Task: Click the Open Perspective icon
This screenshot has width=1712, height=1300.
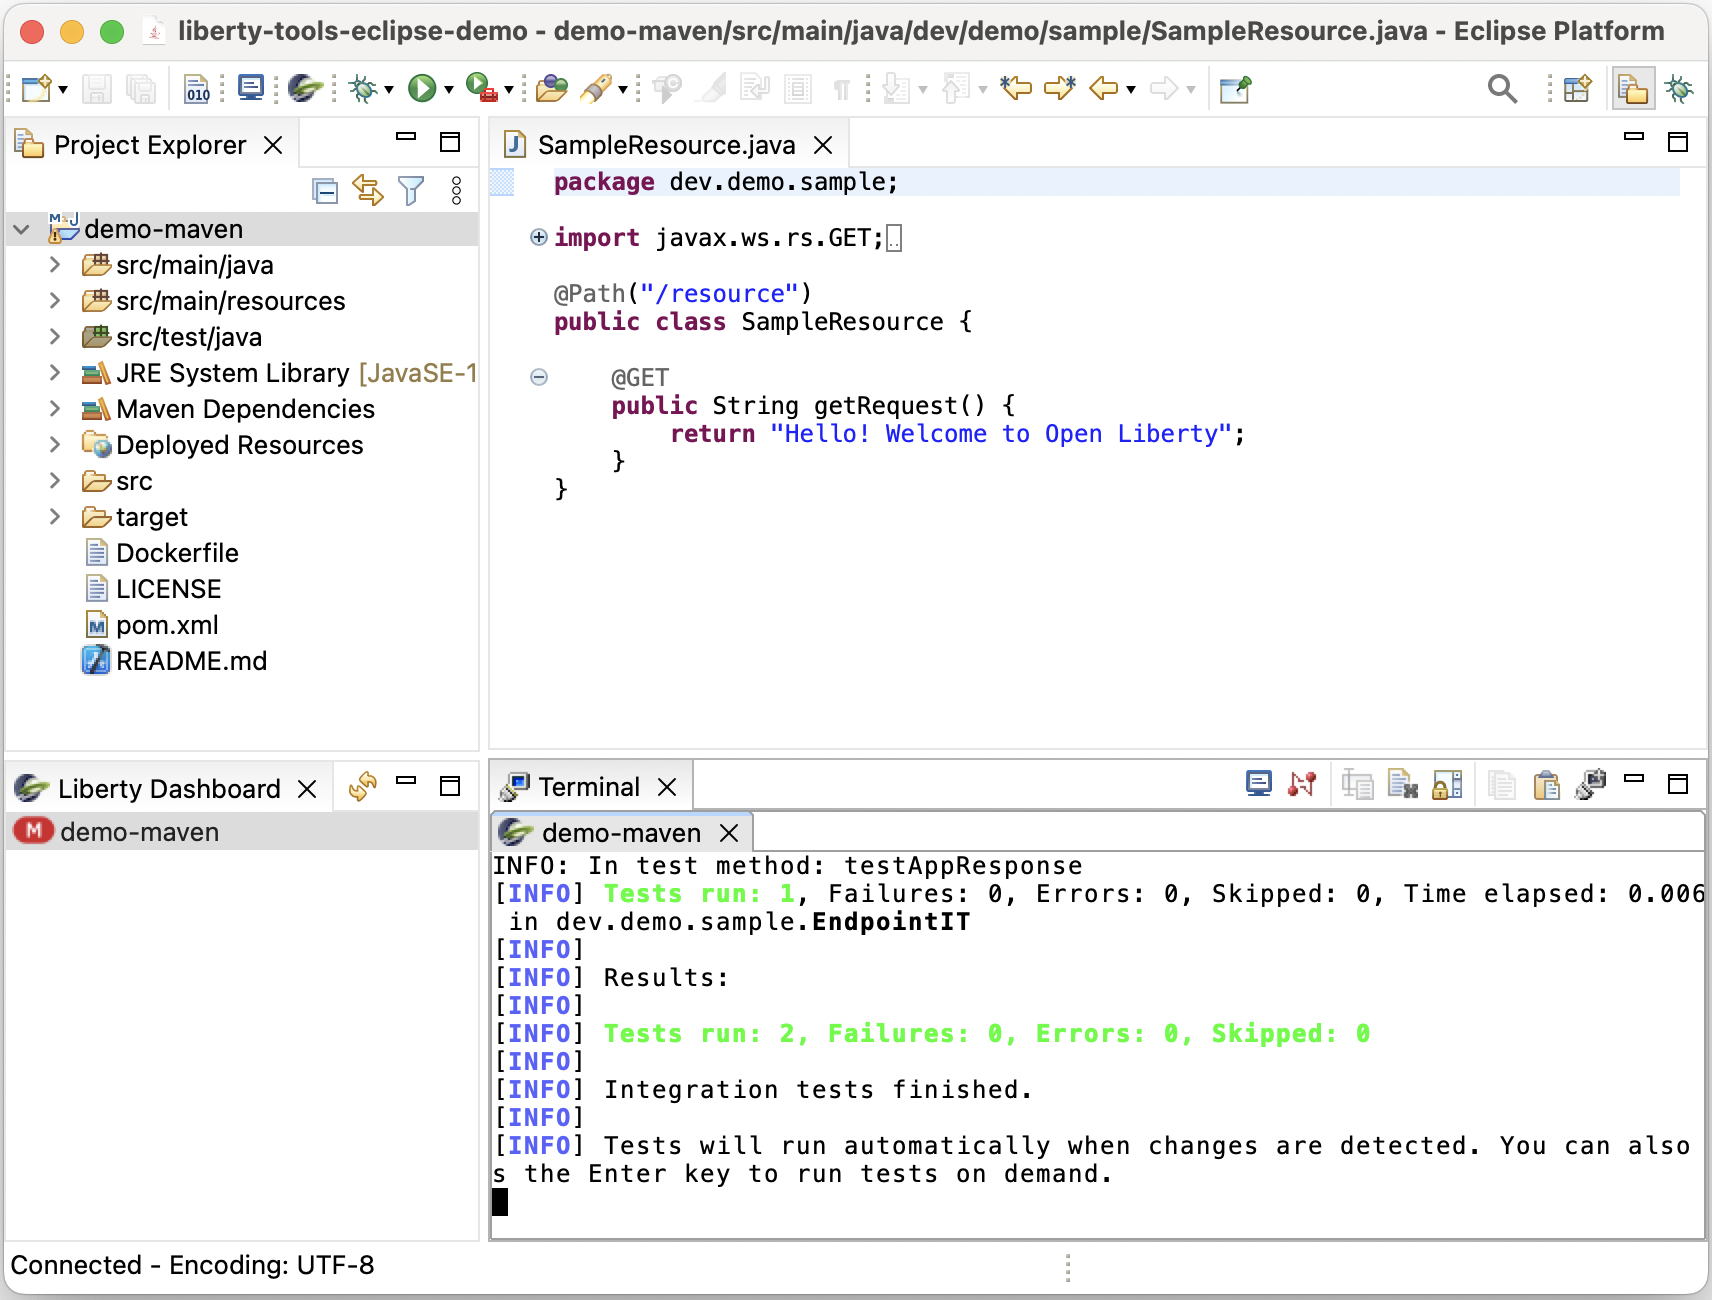Action: coord(1578,89)
